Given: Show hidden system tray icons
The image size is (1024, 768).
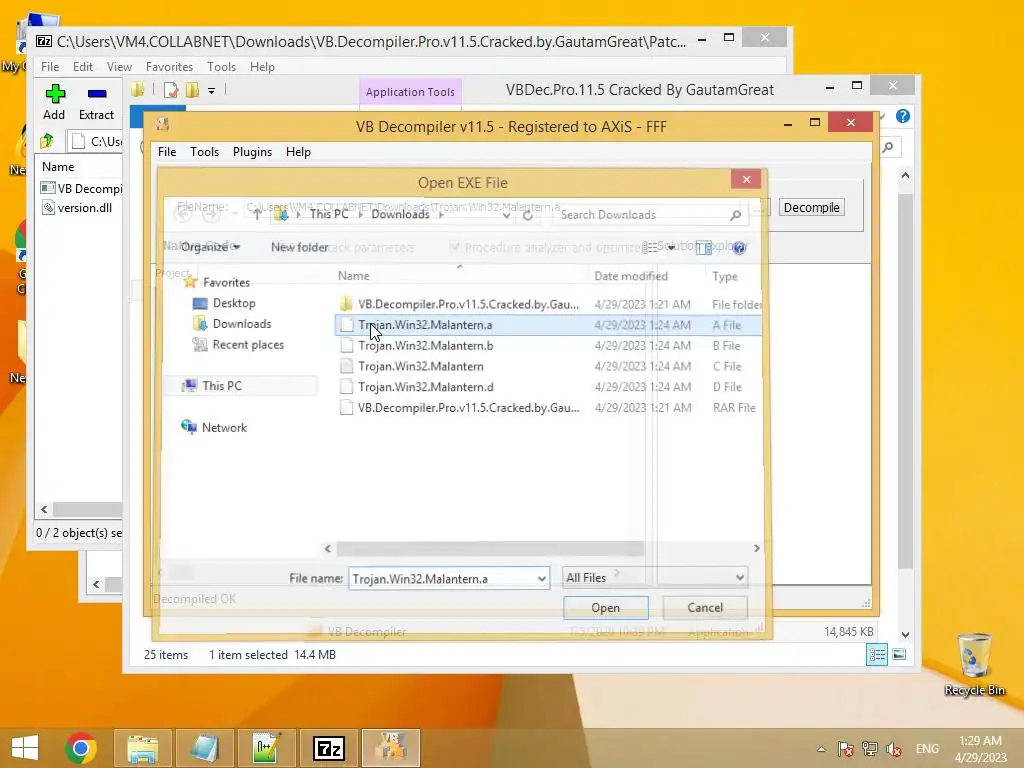Looking at the screenshot, I should coord(822,749).
